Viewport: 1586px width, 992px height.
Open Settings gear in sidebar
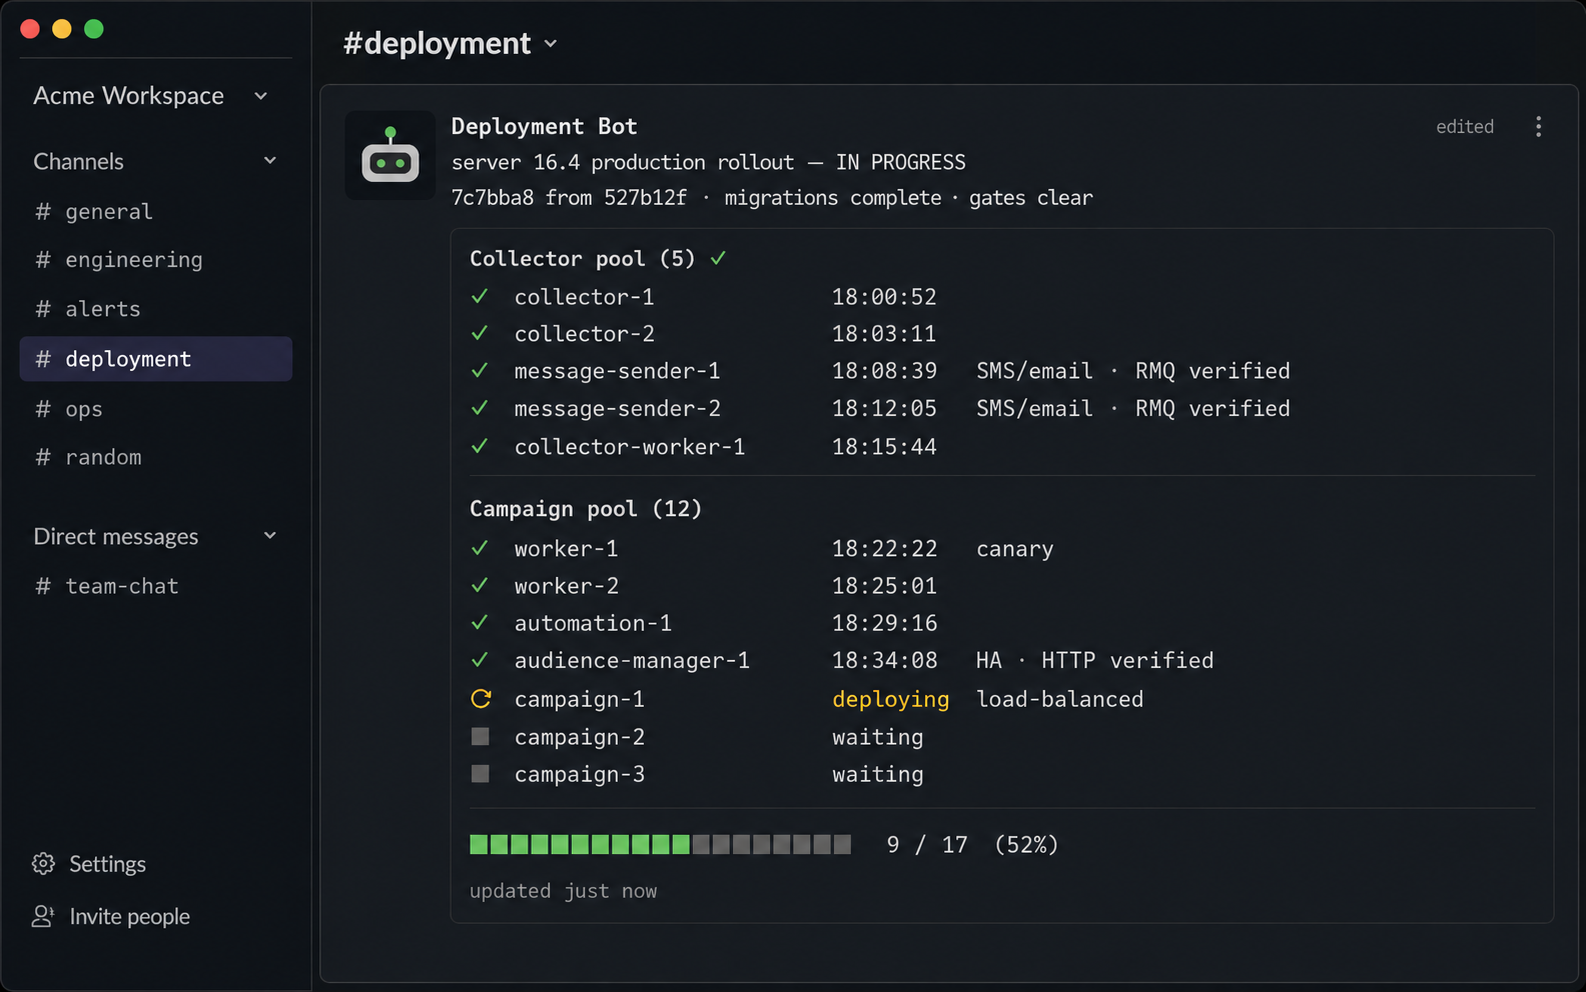pyautogui.click(x=43, y=864)
